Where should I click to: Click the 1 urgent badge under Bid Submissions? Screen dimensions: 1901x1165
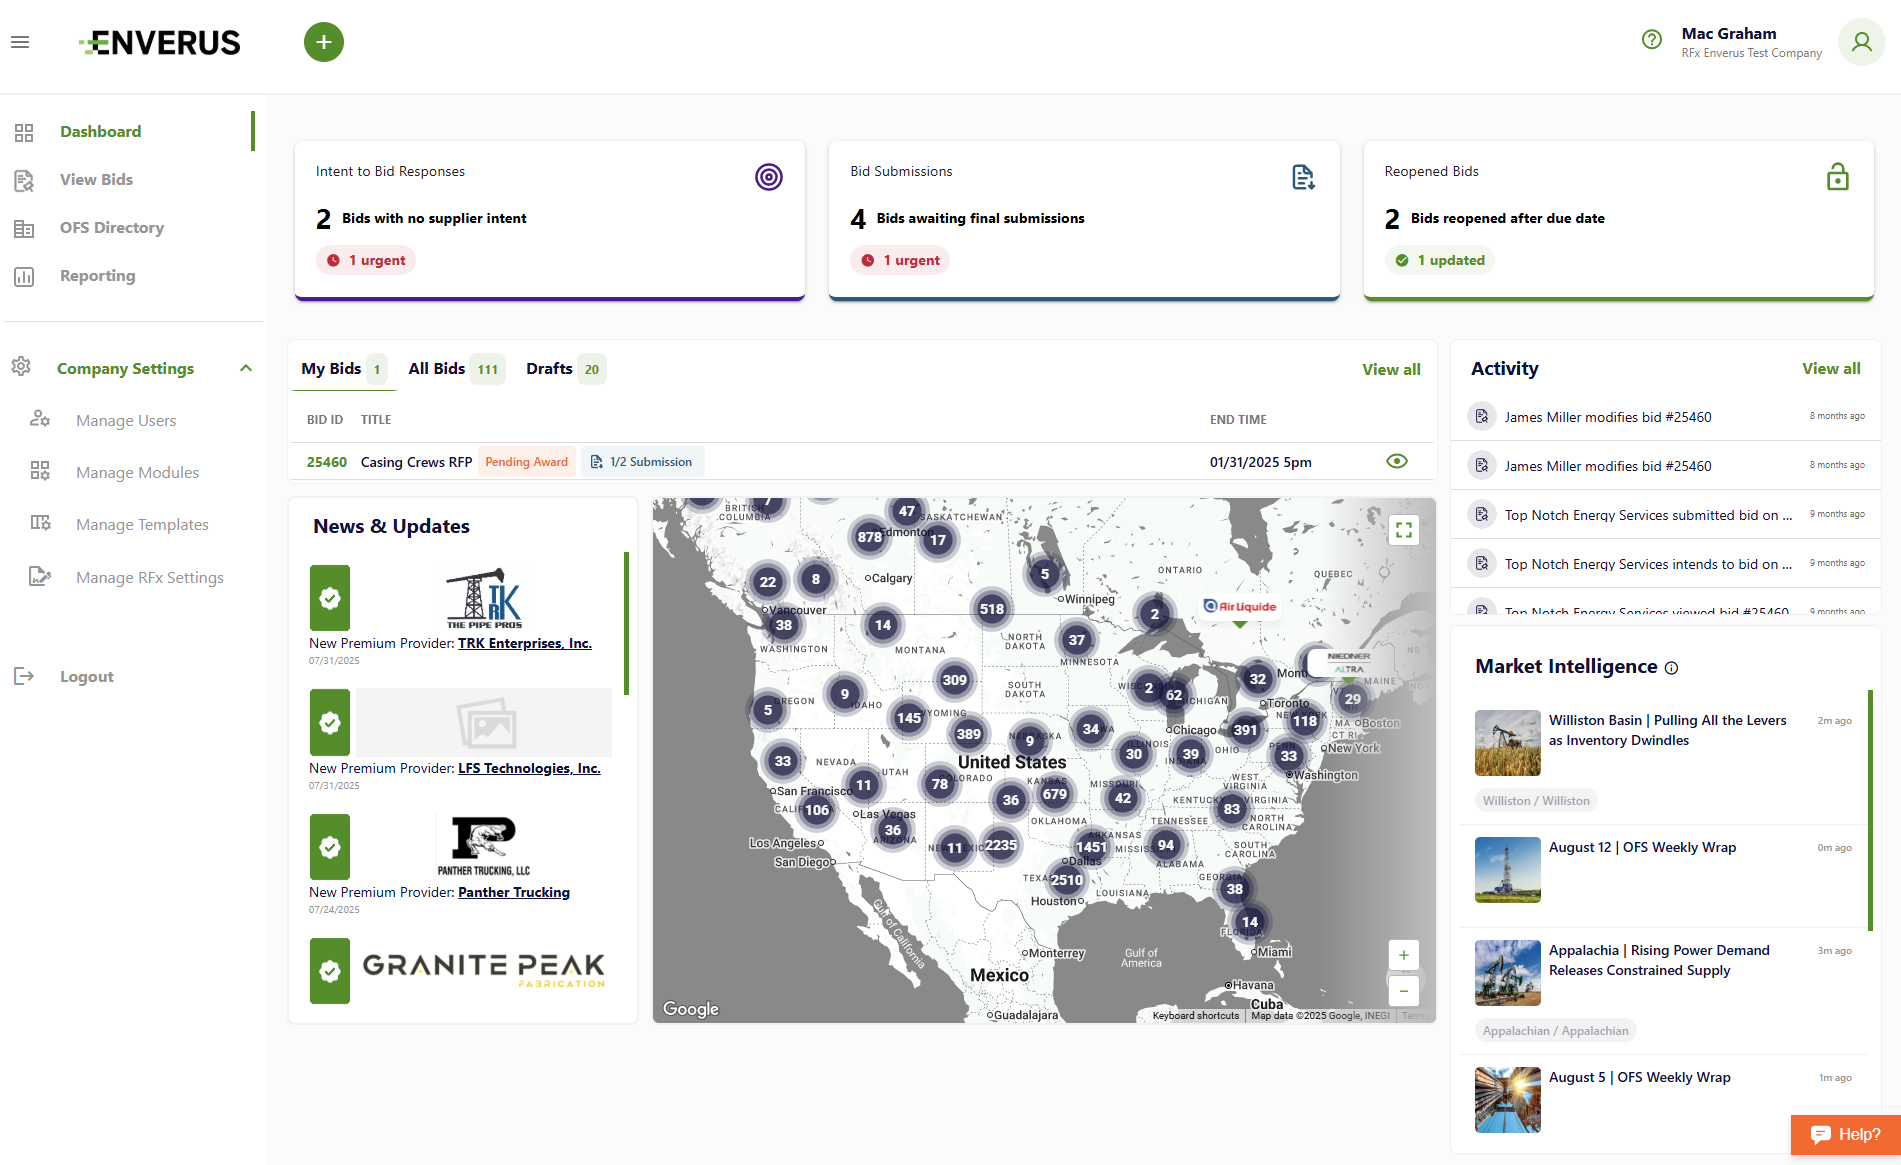coord(900,260)
